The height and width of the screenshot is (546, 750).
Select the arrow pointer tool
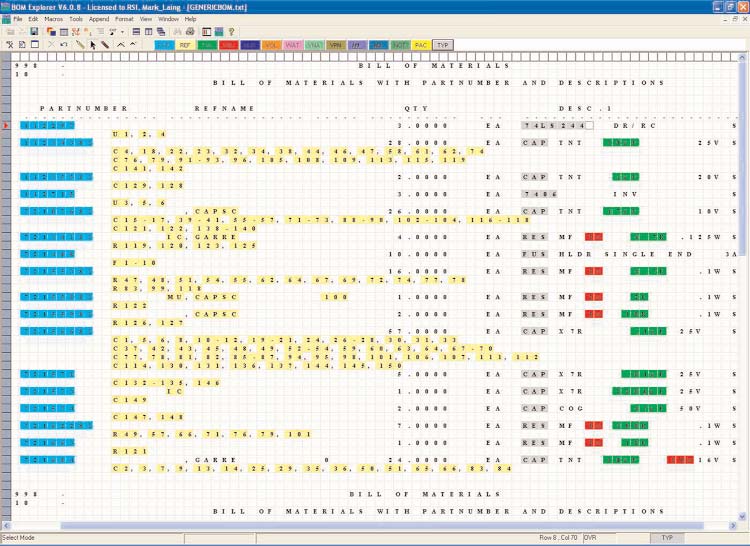tap(93, 45)
